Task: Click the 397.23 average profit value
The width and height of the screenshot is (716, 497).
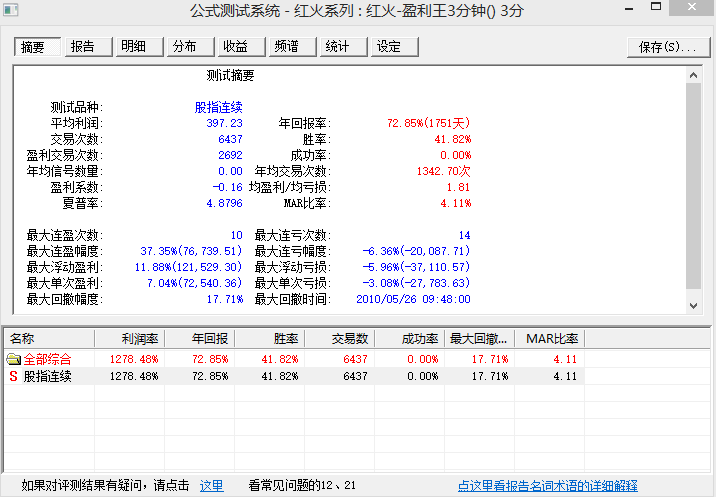Action: click(x=224, y=123)
